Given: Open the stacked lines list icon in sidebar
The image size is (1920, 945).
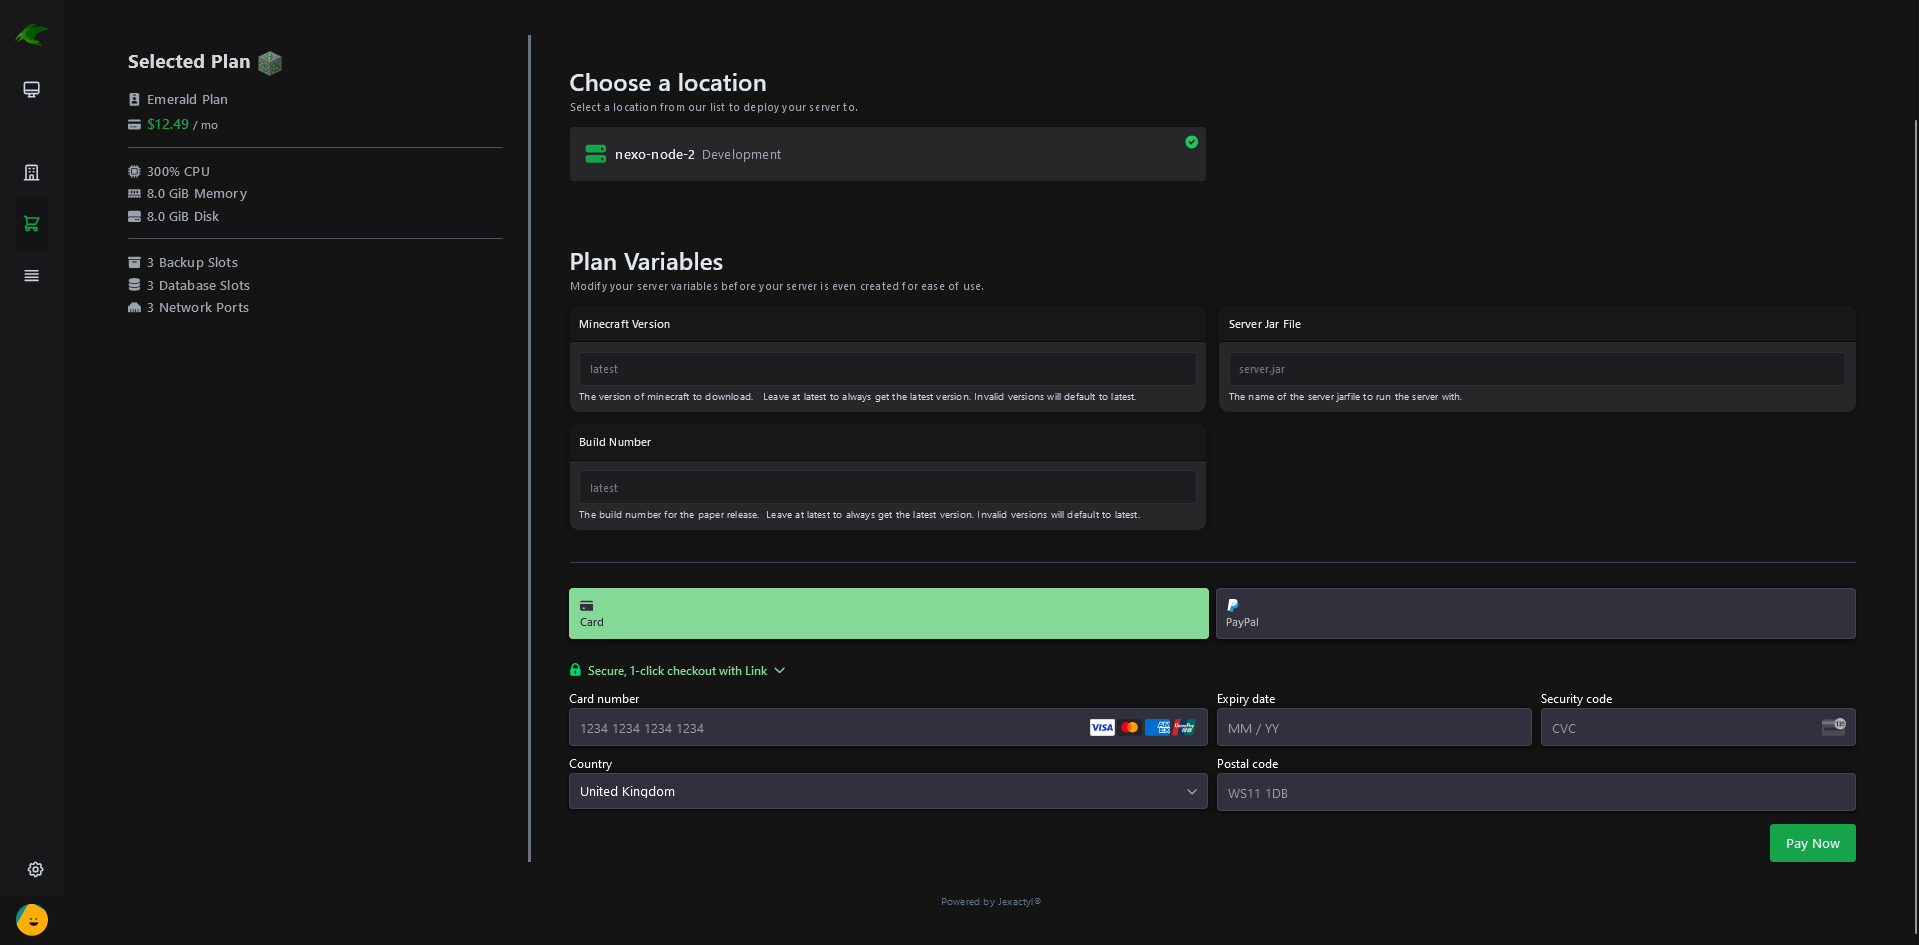Looking at the screenshot, I should [x=32, y=276].
